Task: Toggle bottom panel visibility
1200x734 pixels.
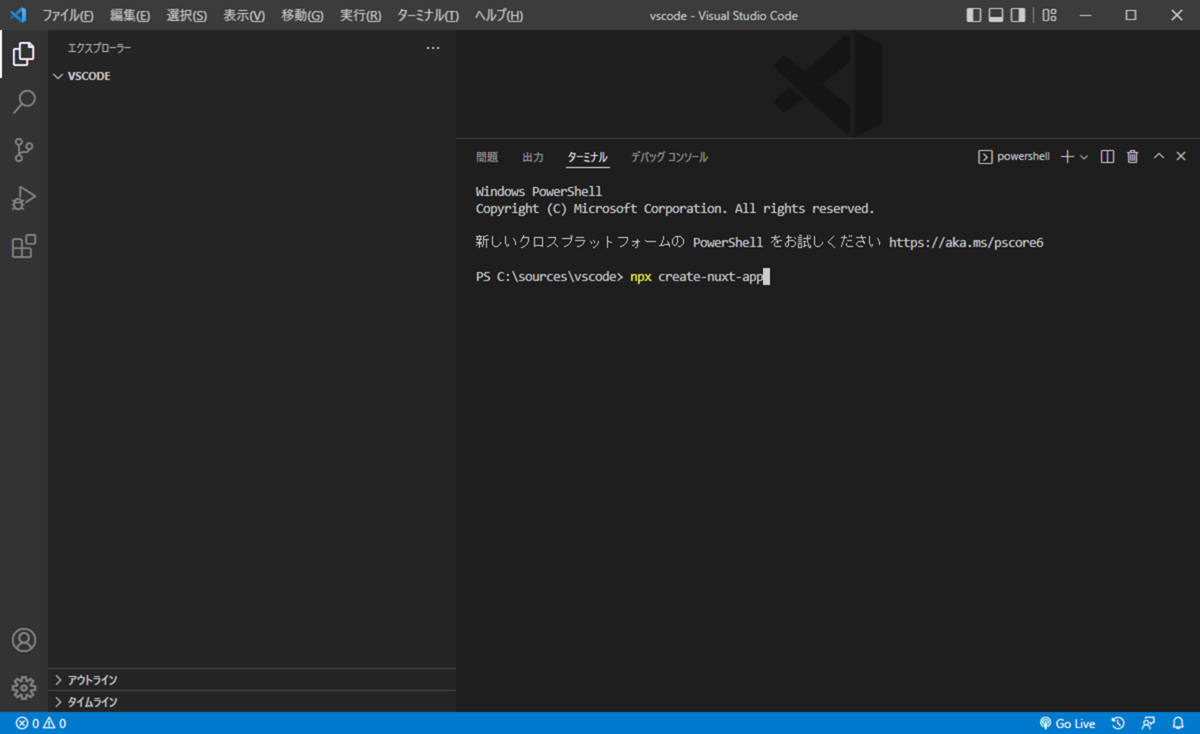Action: click(x=996, y=15)
